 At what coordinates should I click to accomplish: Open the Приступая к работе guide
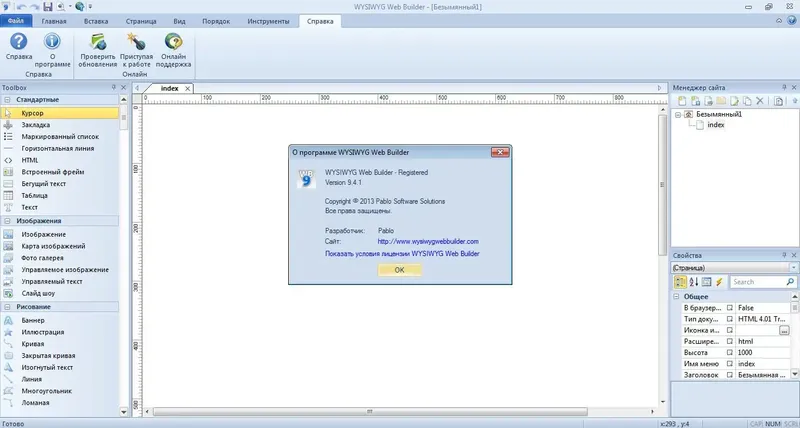tap(136, 50)
